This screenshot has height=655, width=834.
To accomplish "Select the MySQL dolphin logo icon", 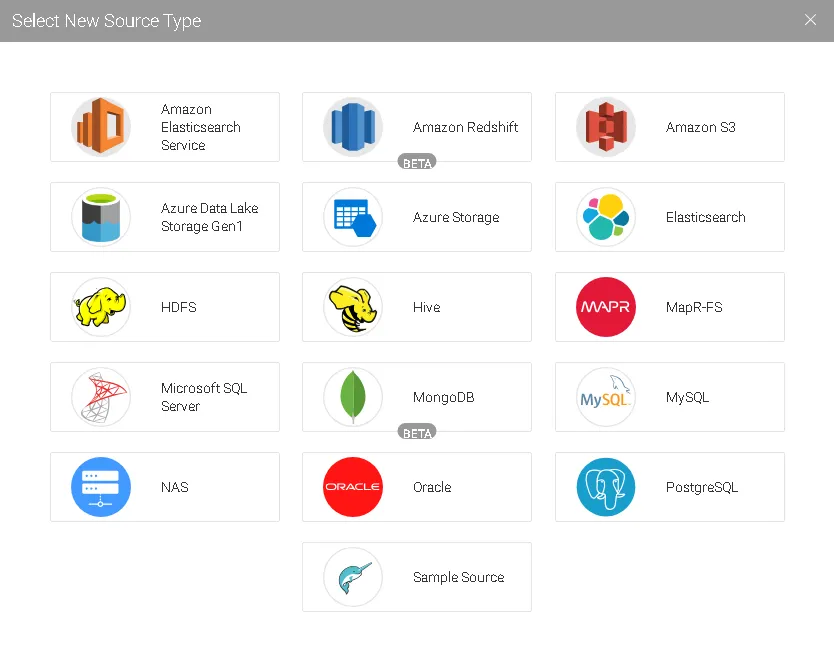I will tap(606, 397).
